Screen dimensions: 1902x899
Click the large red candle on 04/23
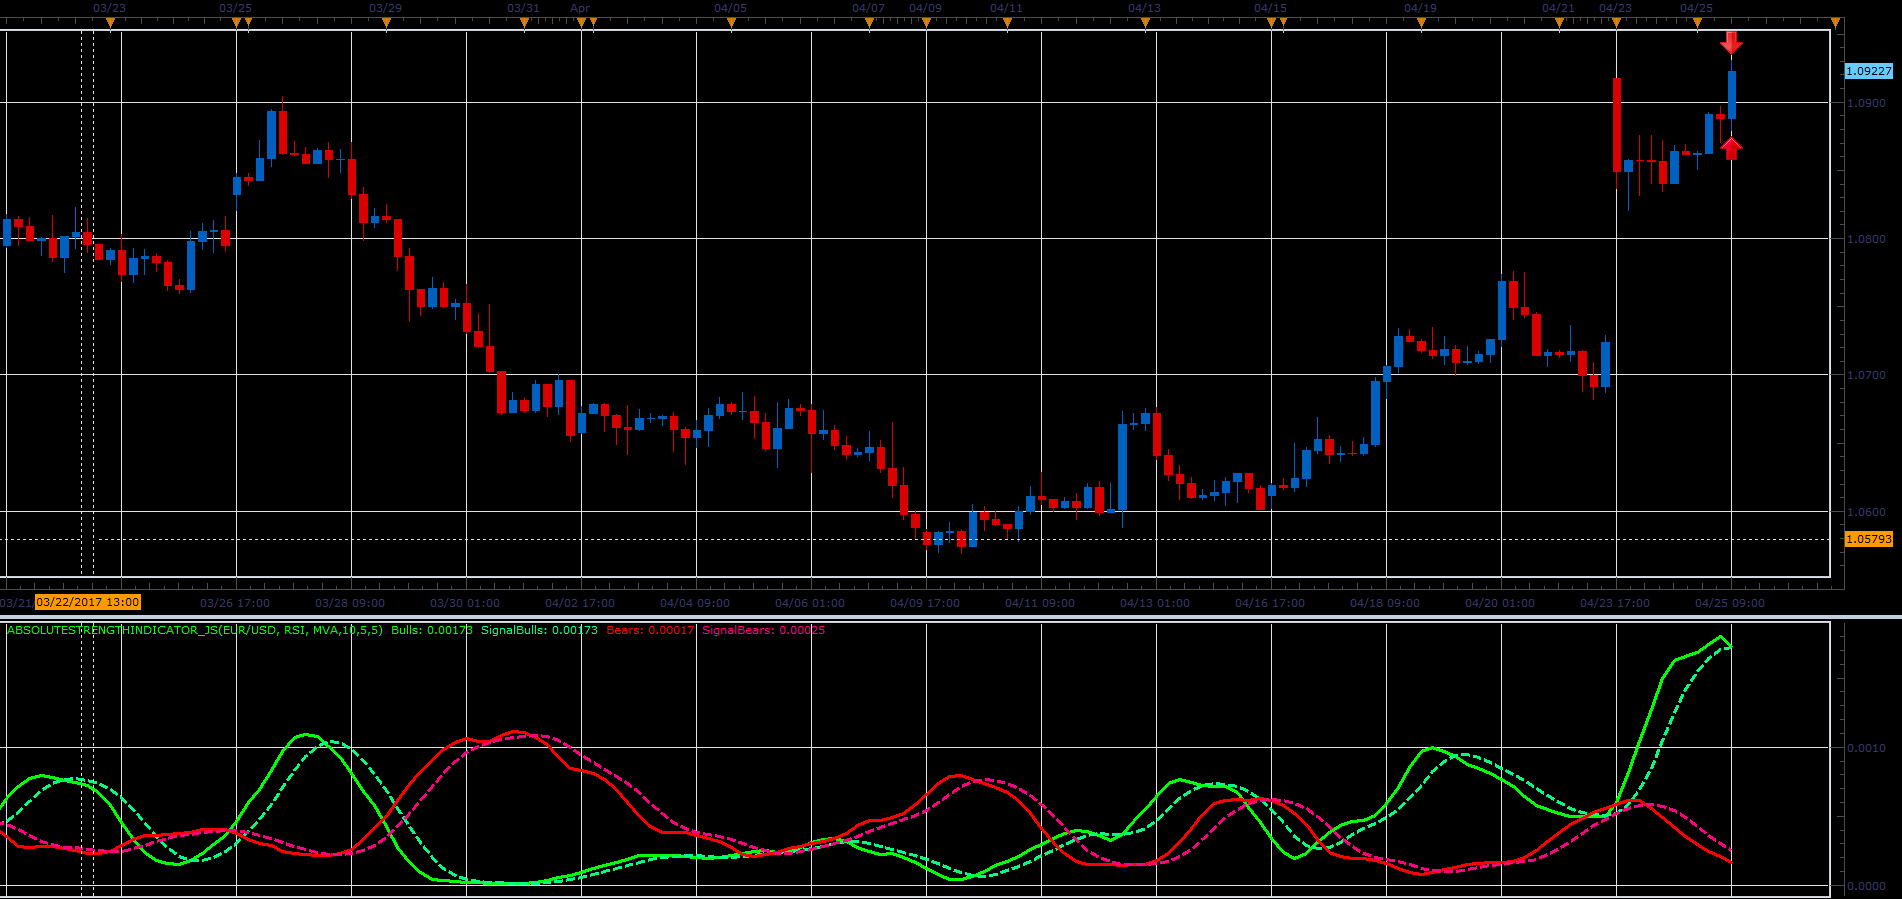(x=1617, y=125)
